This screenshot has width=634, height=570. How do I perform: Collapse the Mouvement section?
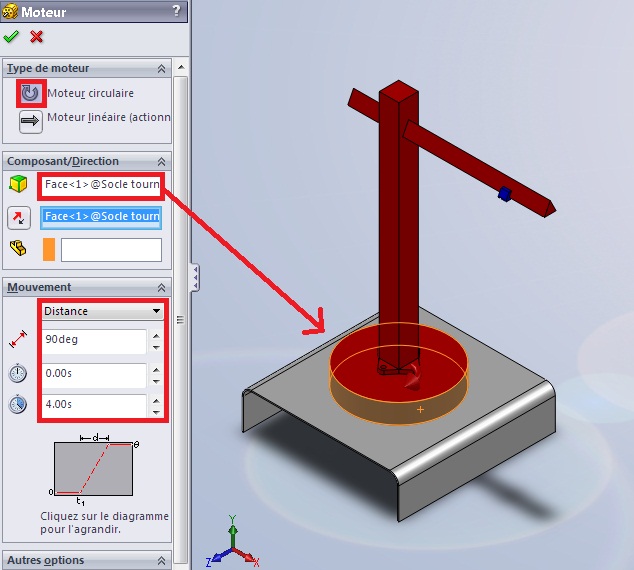pos(161,288)
